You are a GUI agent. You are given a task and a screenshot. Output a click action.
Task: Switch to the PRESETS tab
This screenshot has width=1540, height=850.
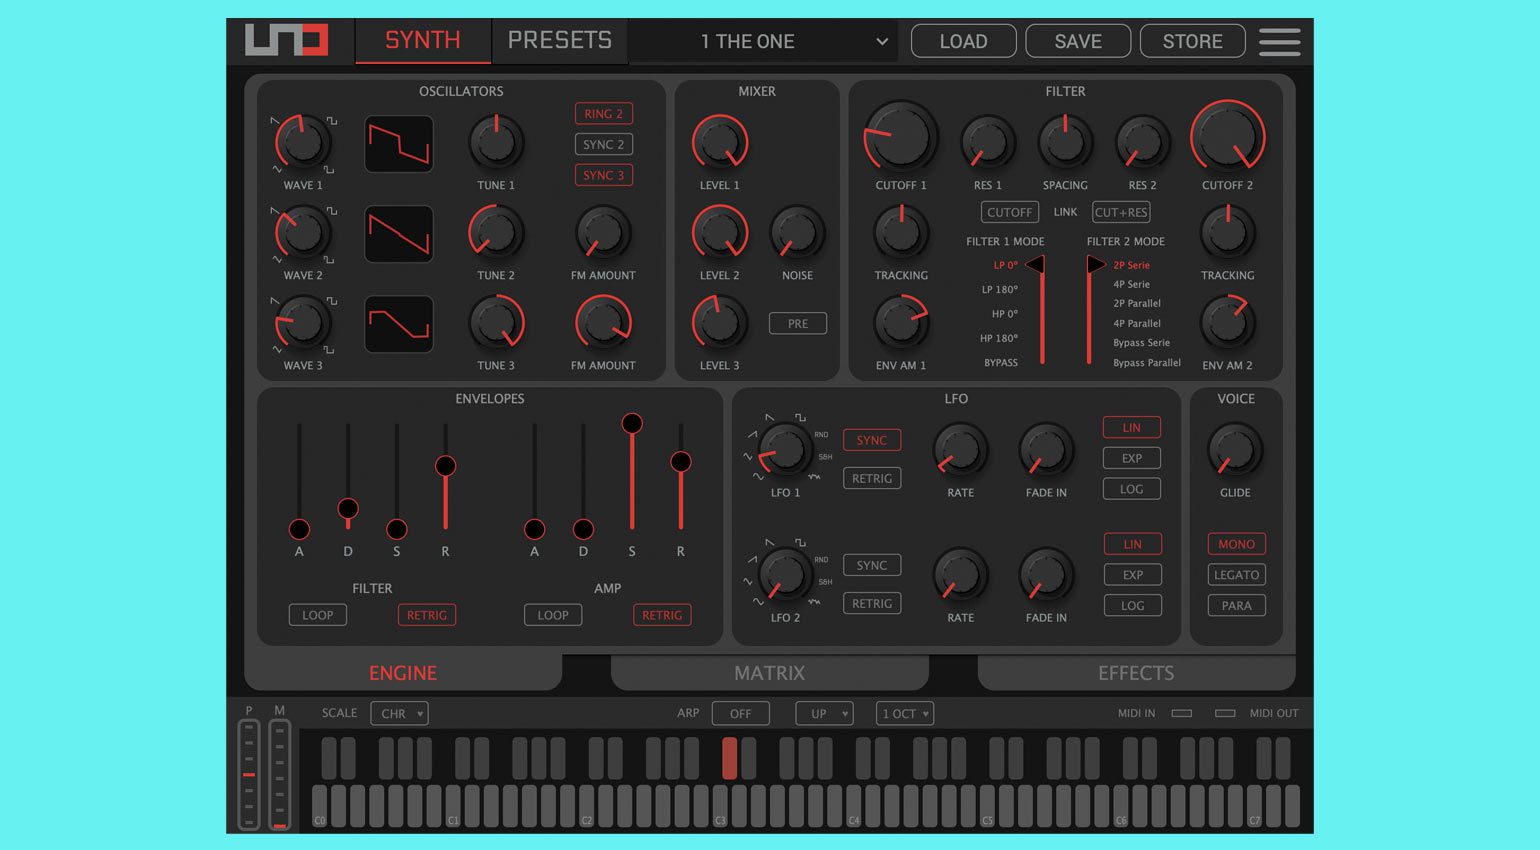(x=560, y=41)
